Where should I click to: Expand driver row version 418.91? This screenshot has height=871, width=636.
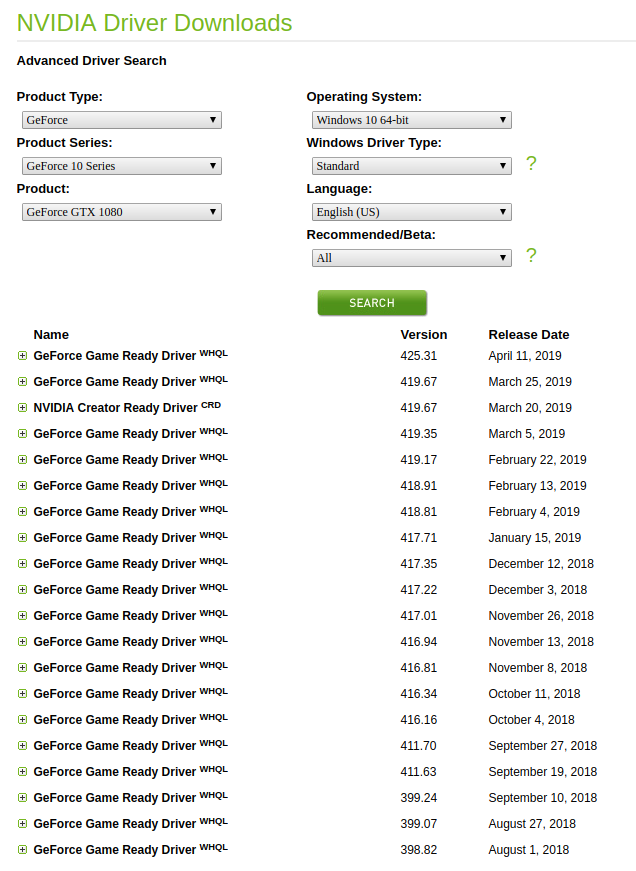click(22, 485)
